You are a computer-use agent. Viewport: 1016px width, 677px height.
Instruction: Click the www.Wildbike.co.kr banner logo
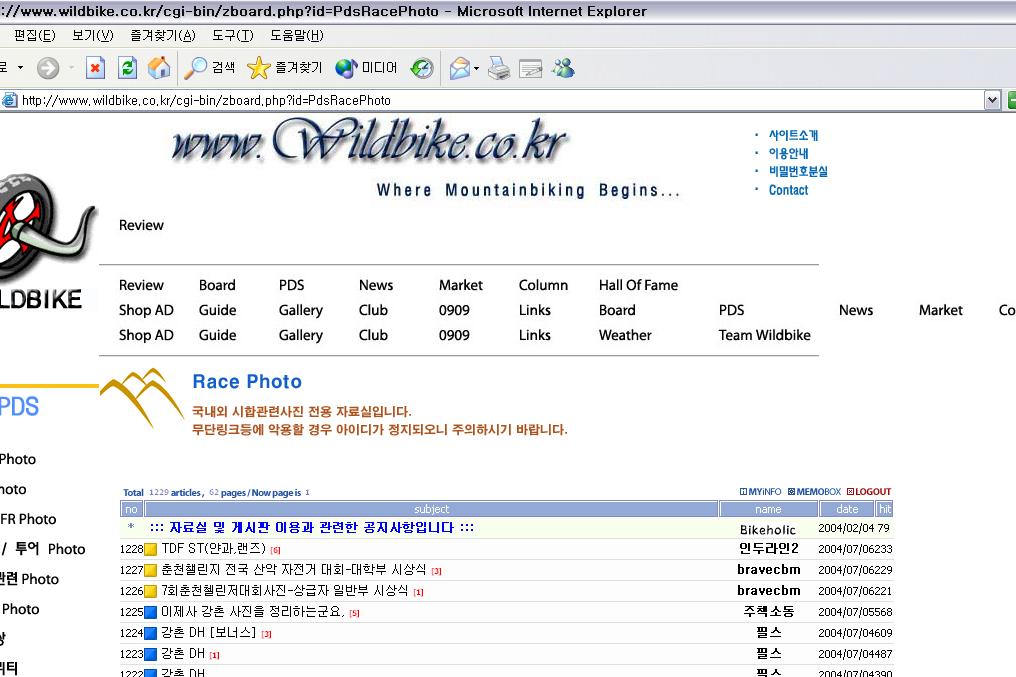[369, 140]
